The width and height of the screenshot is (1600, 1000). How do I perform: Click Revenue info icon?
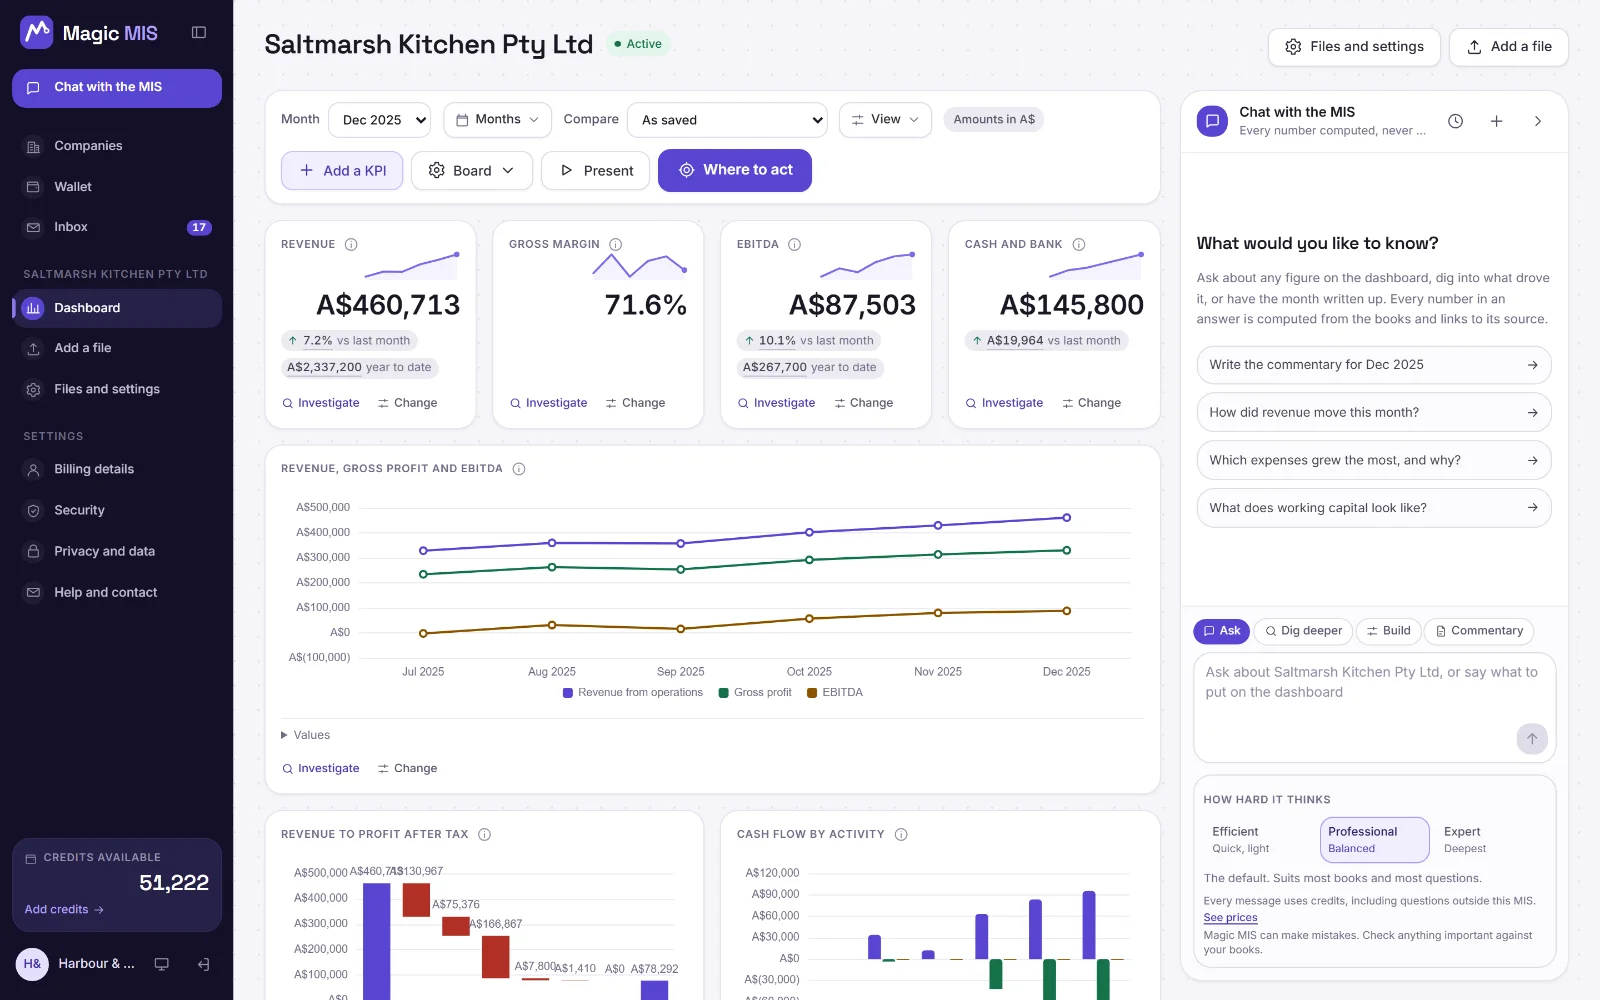[x=351, y=244]
